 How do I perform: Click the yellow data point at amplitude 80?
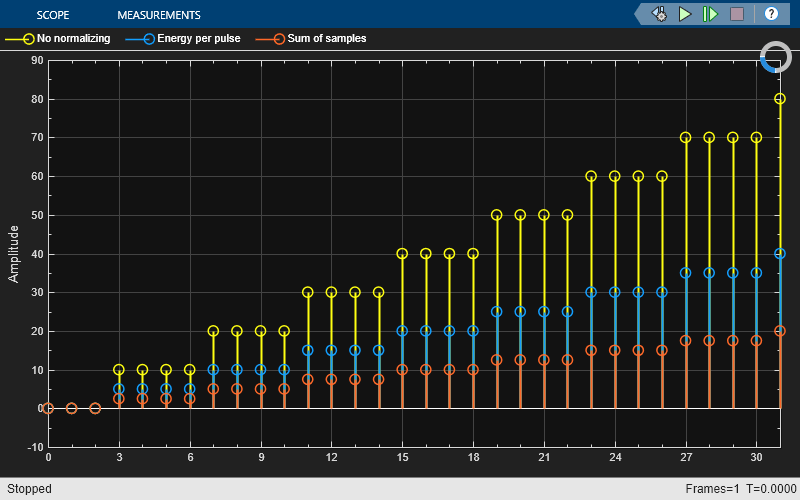pos(780,99)
